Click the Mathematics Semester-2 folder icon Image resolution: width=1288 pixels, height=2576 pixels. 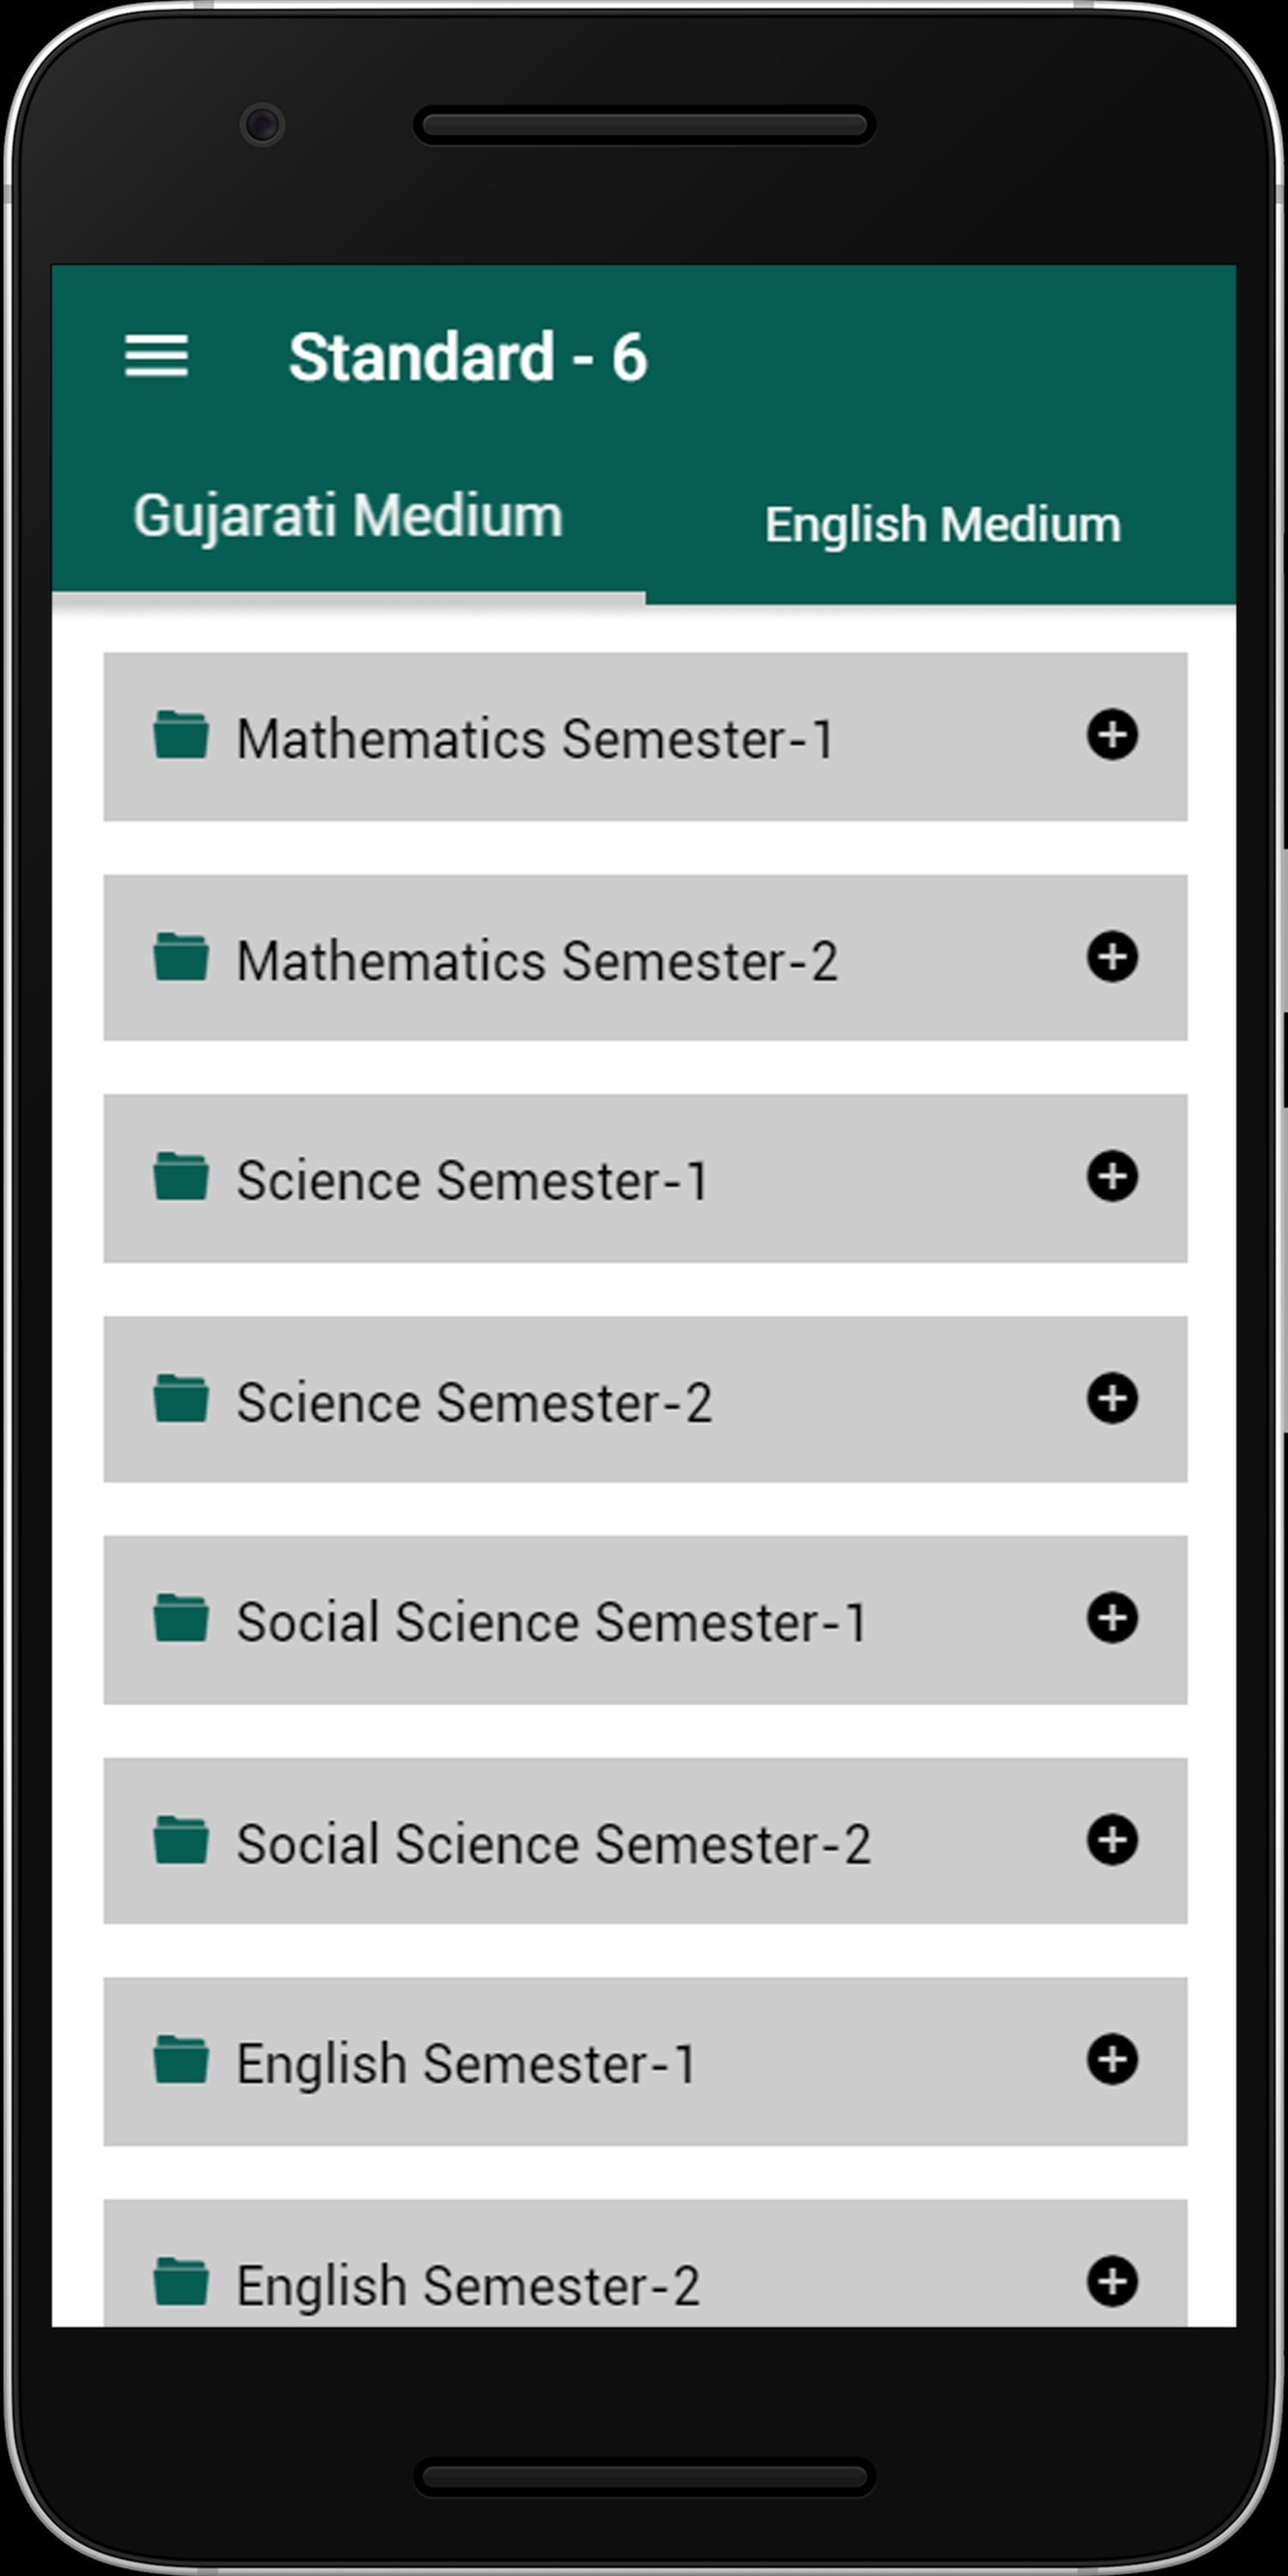[181, 957]
